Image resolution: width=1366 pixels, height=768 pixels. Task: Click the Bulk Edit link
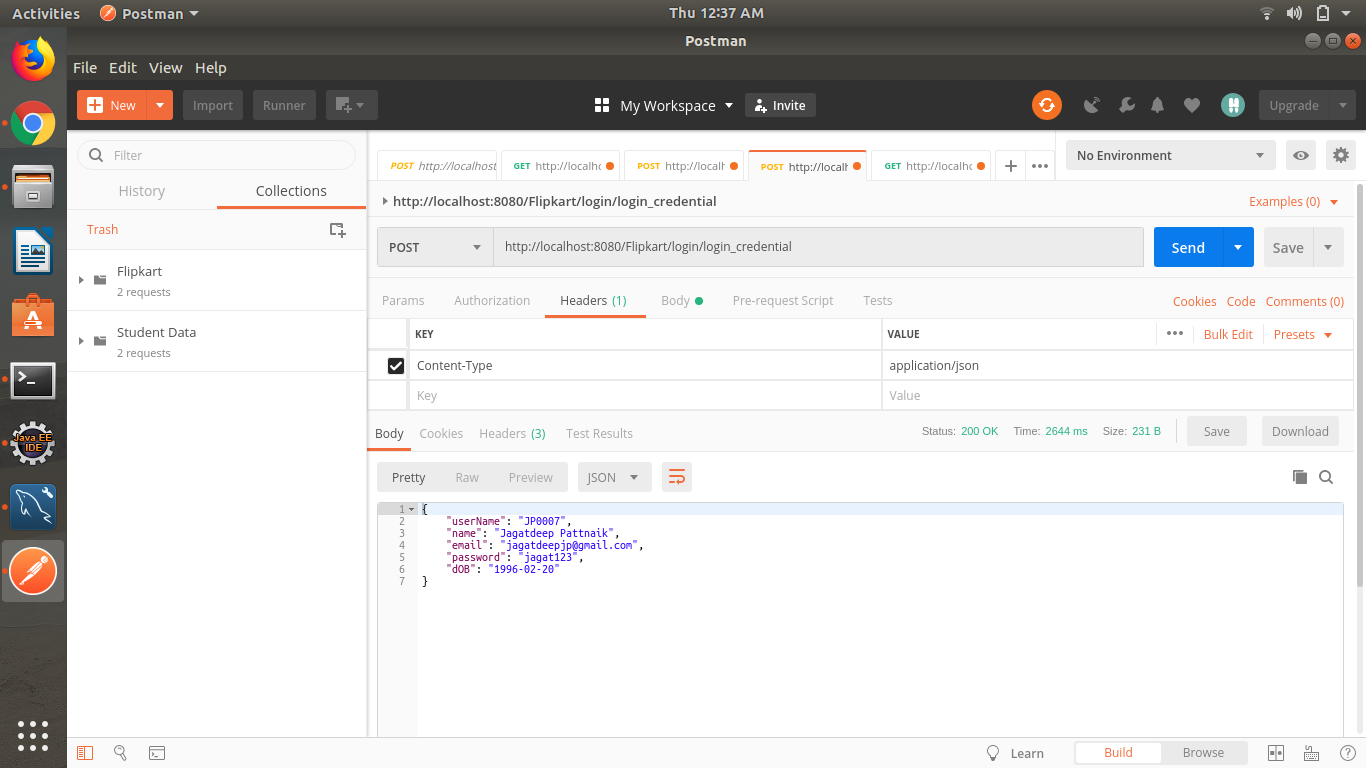tap(1228, 334)
